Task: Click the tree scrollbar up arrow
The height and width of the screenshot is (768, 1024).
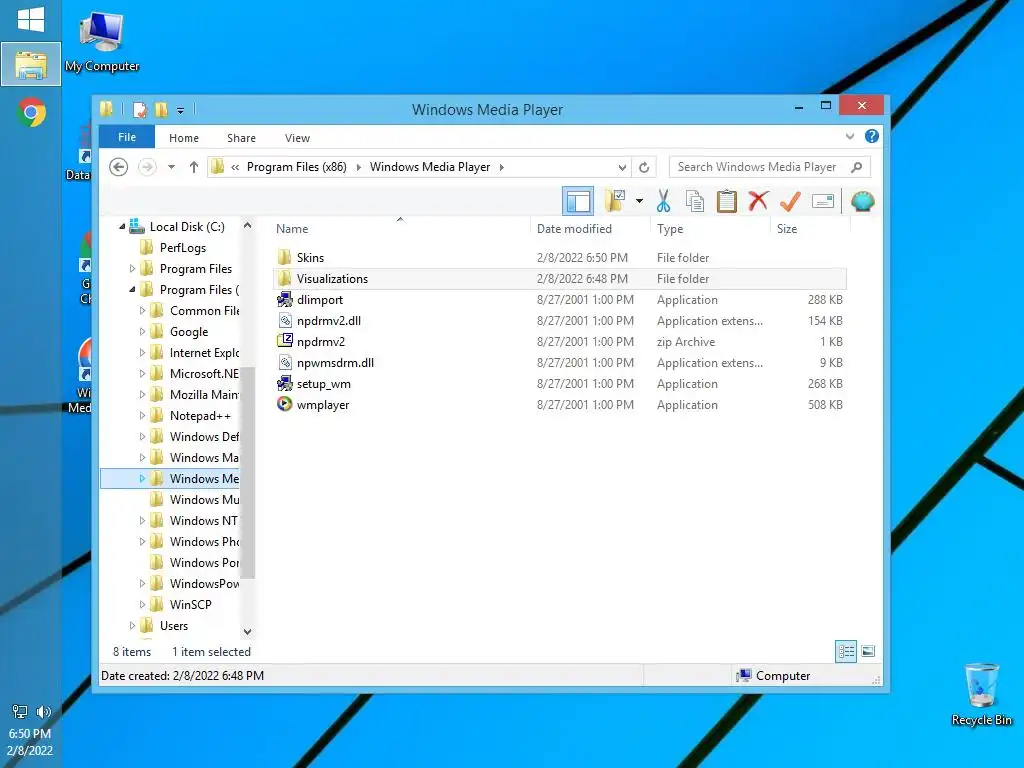Action: pyautogui.click(x=248, y=225)
